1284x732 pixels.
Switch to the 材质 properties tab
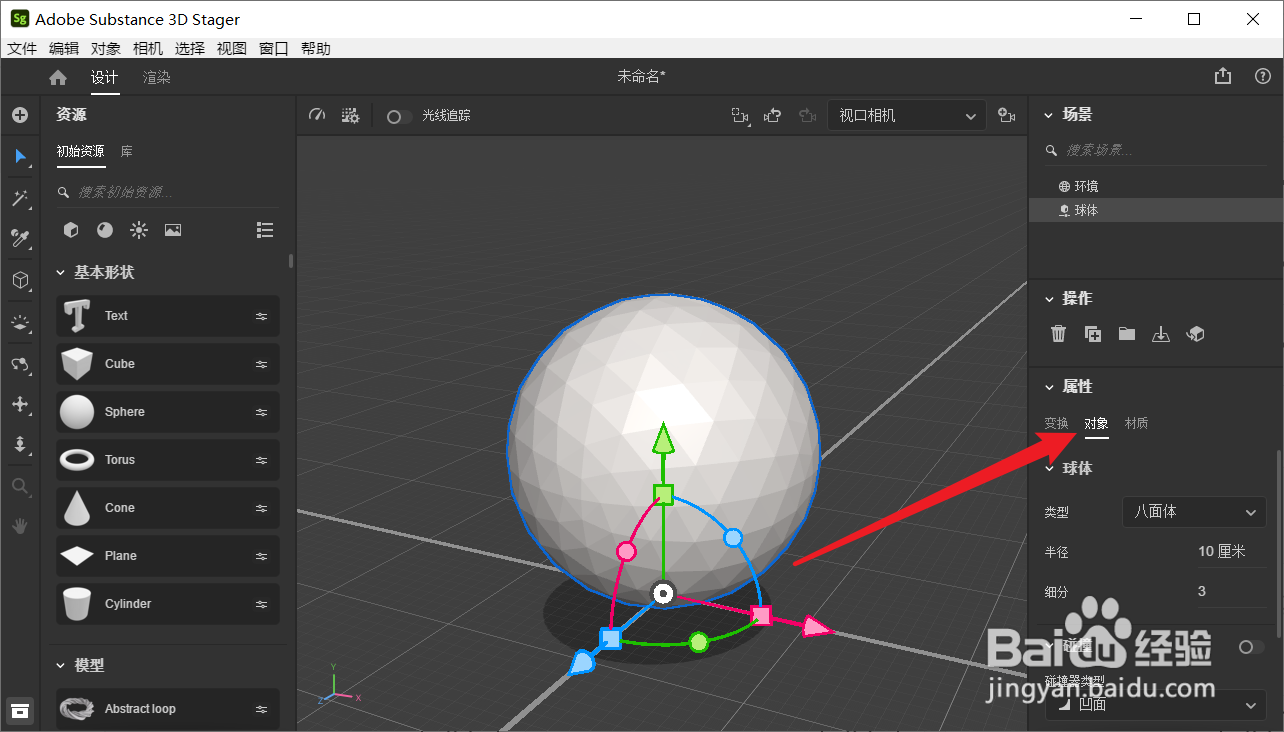(x=1137, y=423)
